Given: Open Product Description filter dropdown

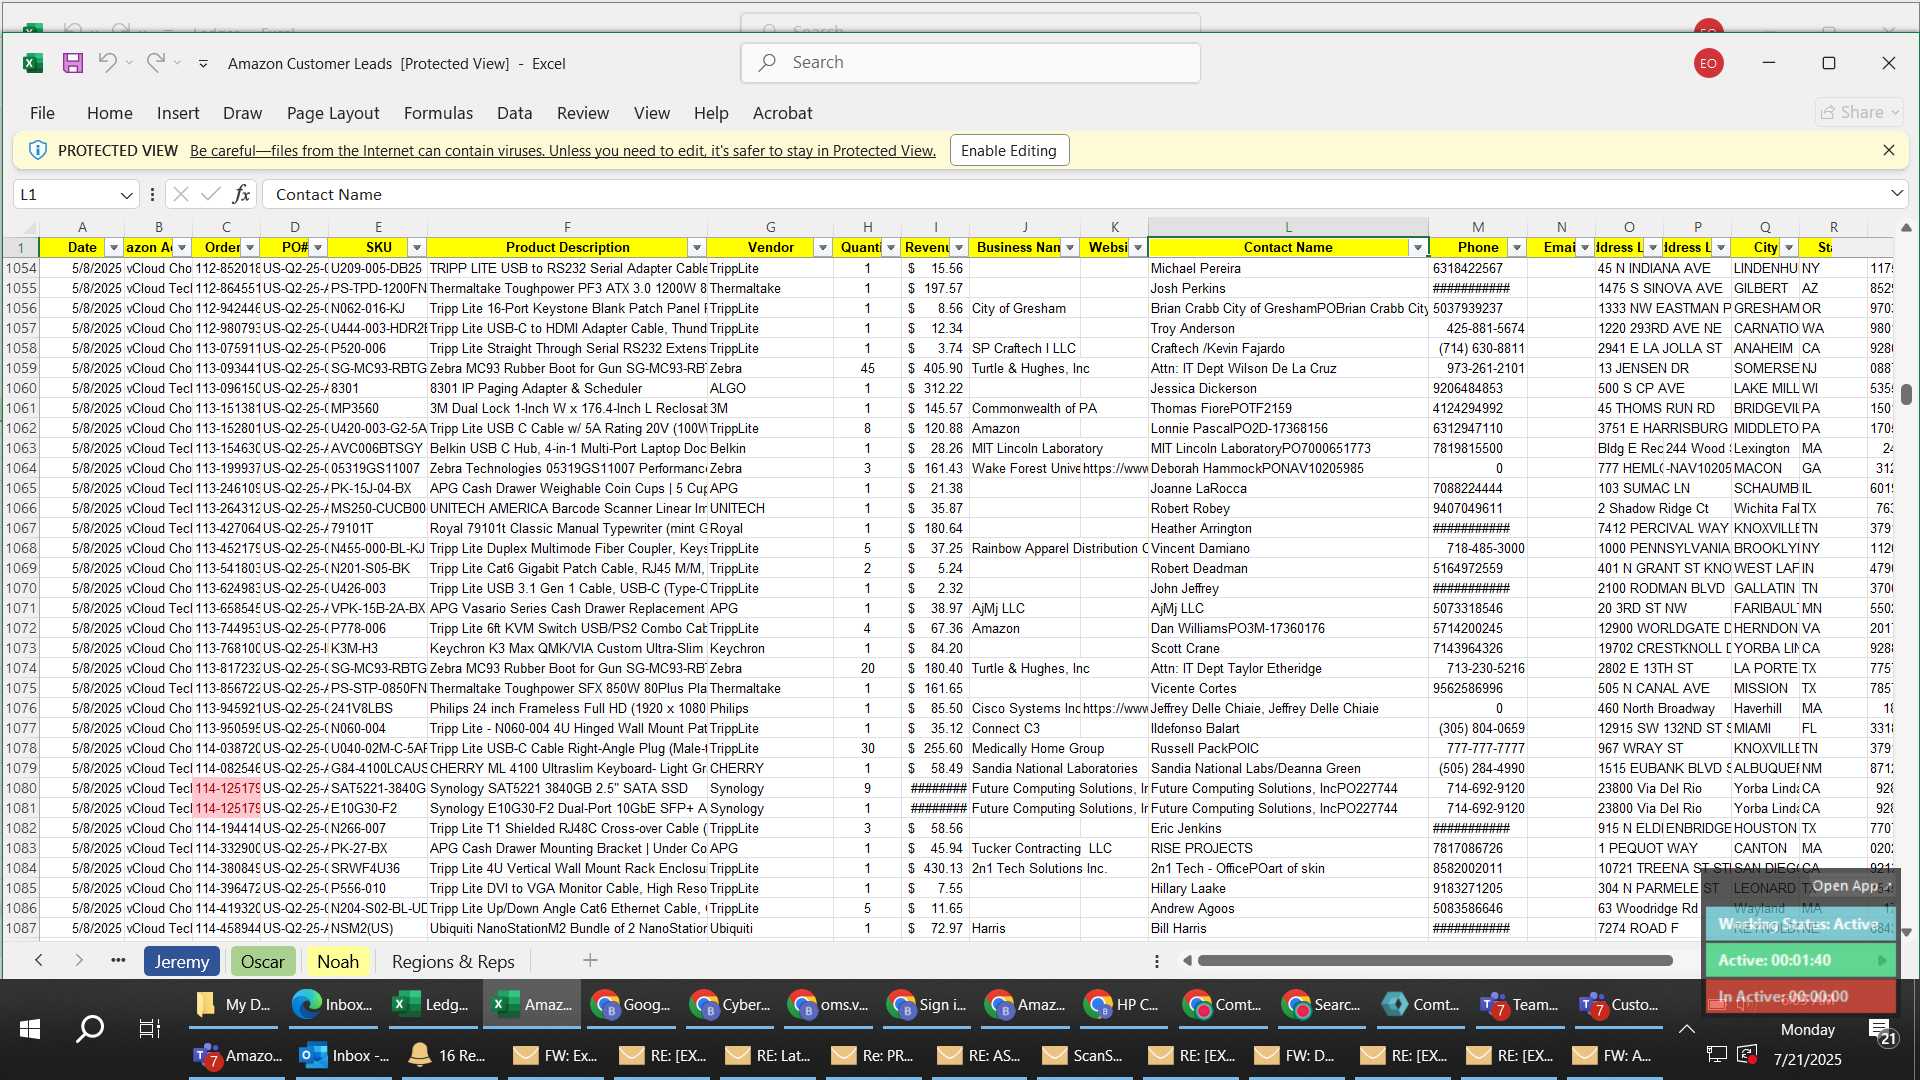Looking at the screenshot, I should pos(696,248).
